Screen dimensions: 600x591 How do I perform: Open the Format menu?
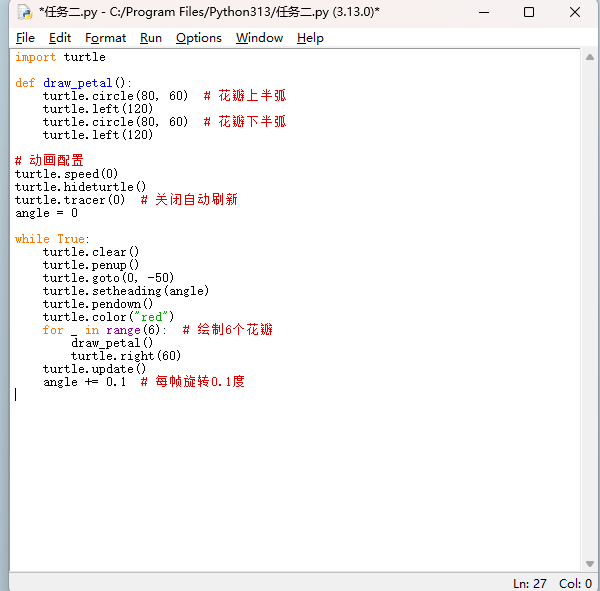click(105, 38)
